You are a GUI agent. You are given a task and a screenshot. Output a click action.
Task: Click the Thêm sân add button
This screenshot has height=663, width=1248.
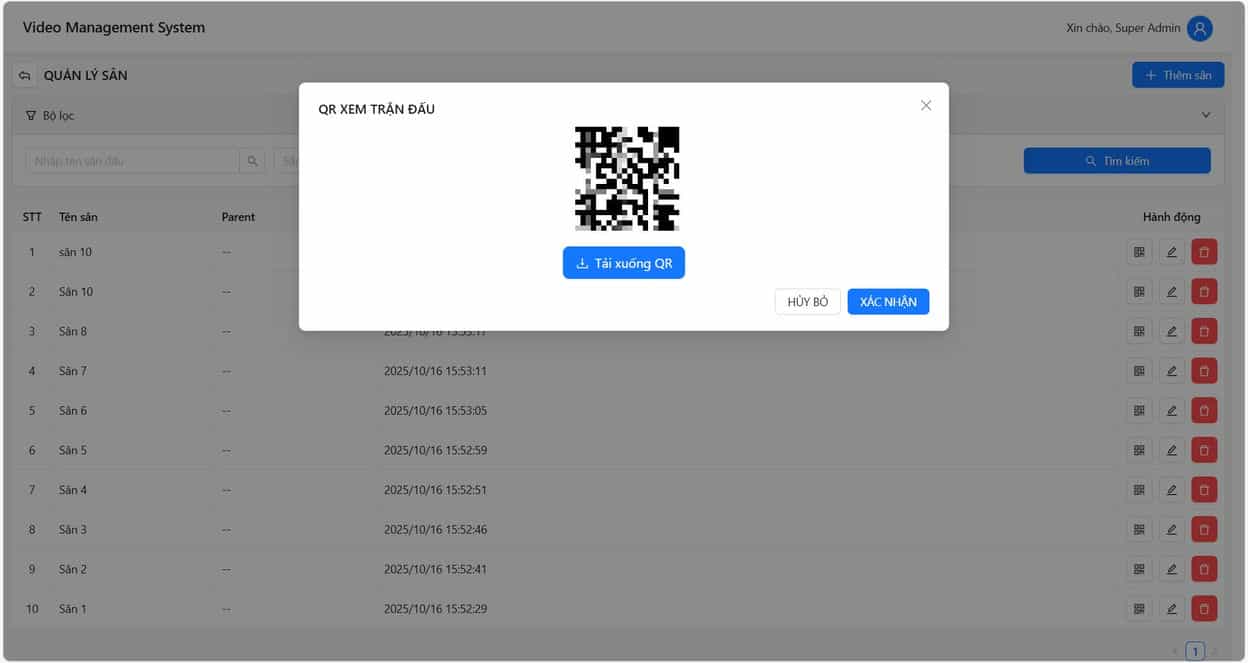1177,75
